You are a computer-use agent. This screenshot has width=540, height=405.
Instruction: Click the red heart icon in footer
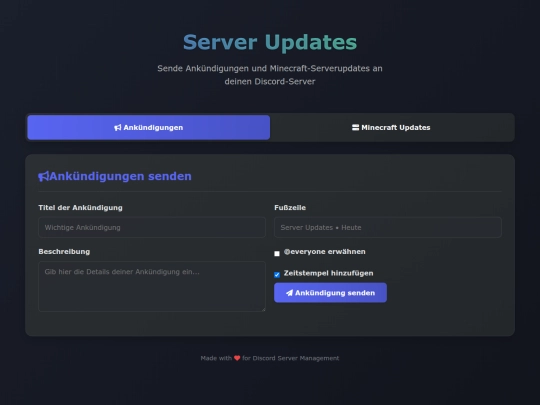237,358
